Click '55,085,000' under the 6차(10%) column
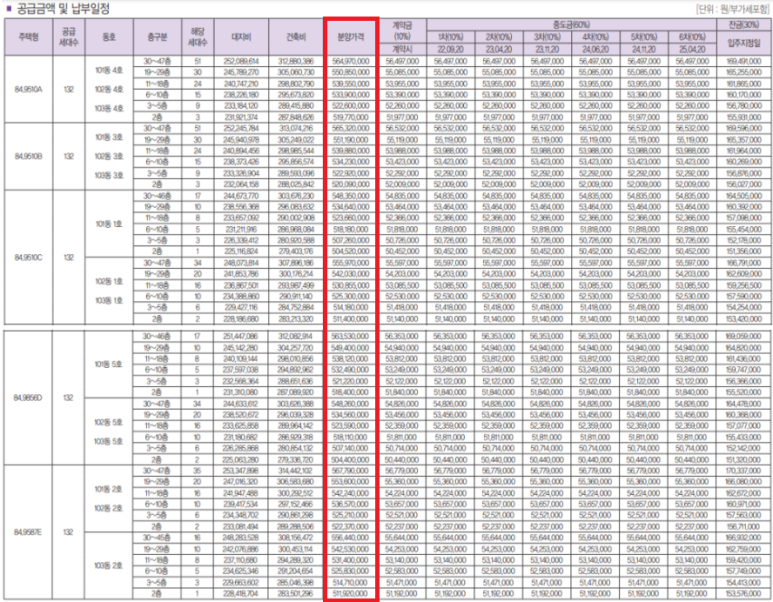The height and width of the screenshot is (602, 773). [692, 72]
